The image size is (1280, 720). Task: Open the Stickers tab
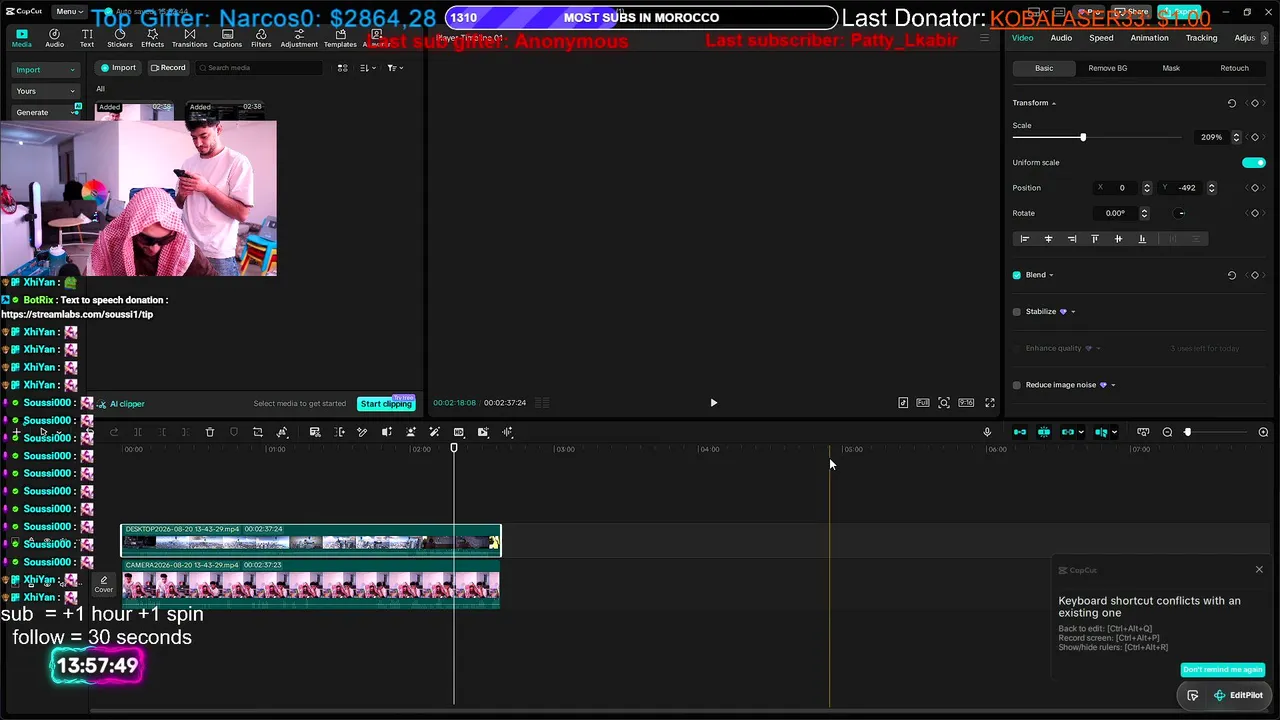coord(120,38)
